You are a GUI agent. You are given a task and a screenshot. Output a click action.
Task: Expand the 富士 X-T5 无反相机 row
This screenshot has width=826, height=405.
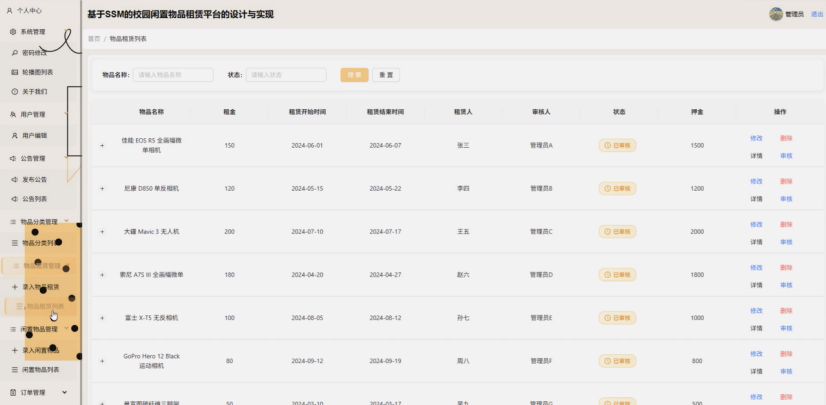coord(102,318)
